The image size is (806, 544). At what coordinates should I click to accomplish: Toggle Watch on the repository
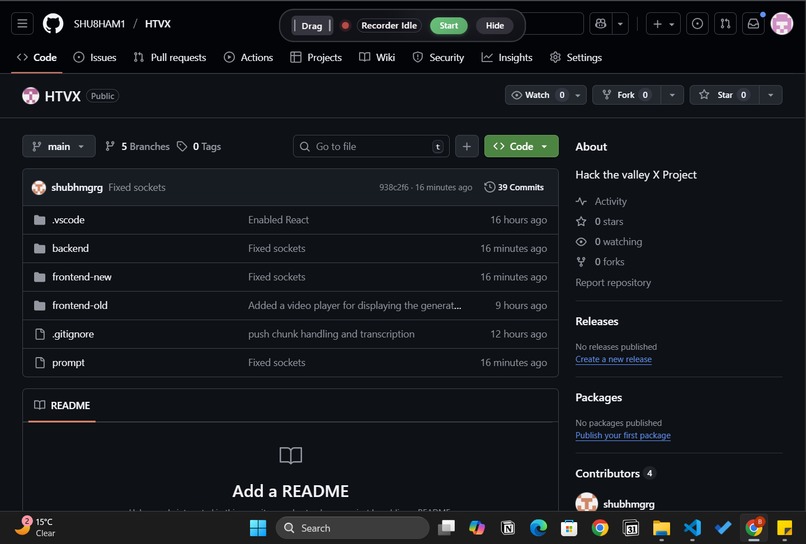click(x=538, y=95)
